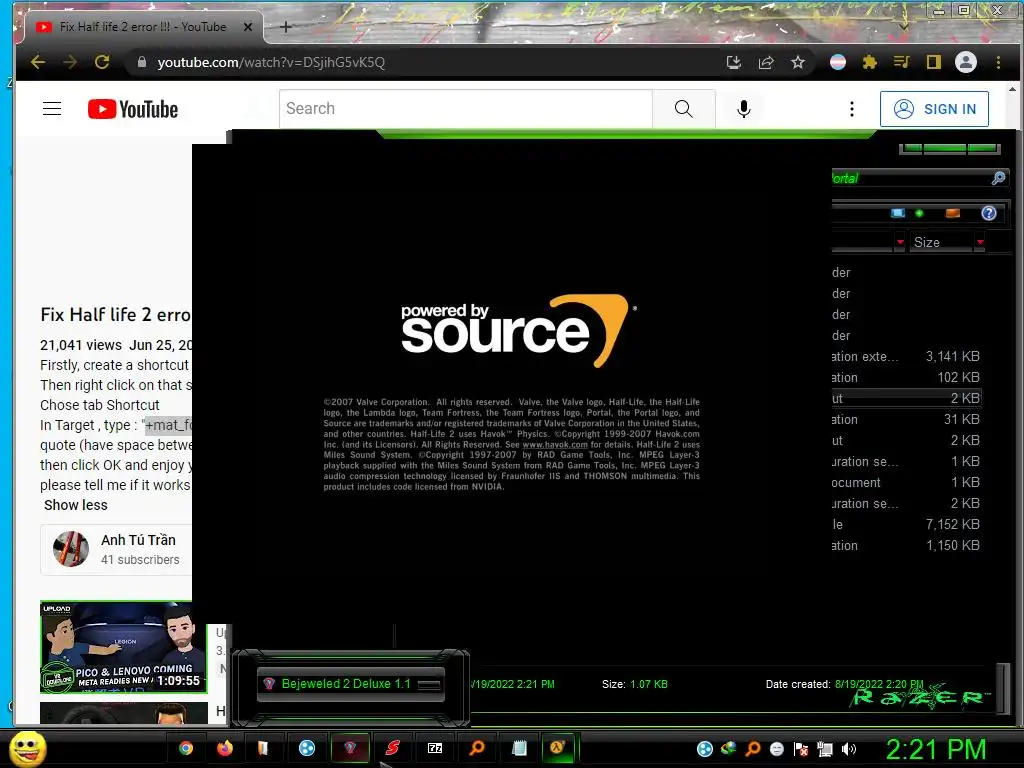Click the network tray icon
Viewport: 1024px width, 768px height.
(825, 749)
